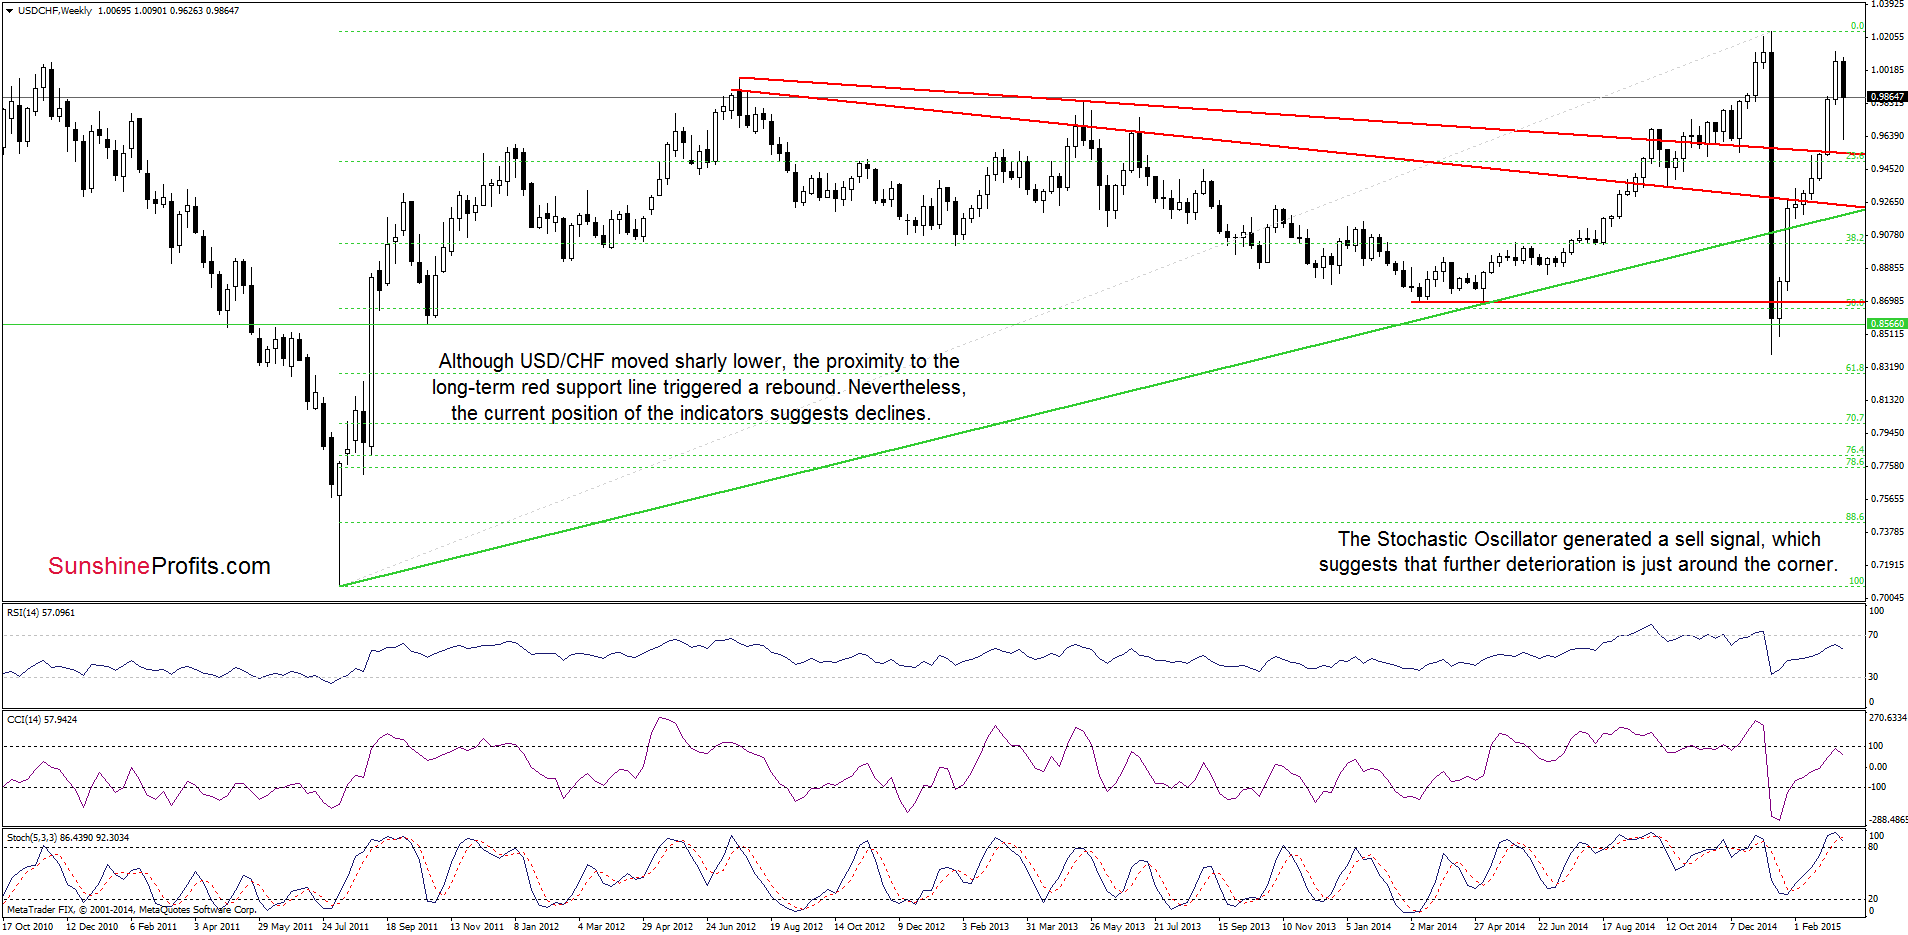
Task: Click the RSI 30 level label
Action: coord(1875,677)
